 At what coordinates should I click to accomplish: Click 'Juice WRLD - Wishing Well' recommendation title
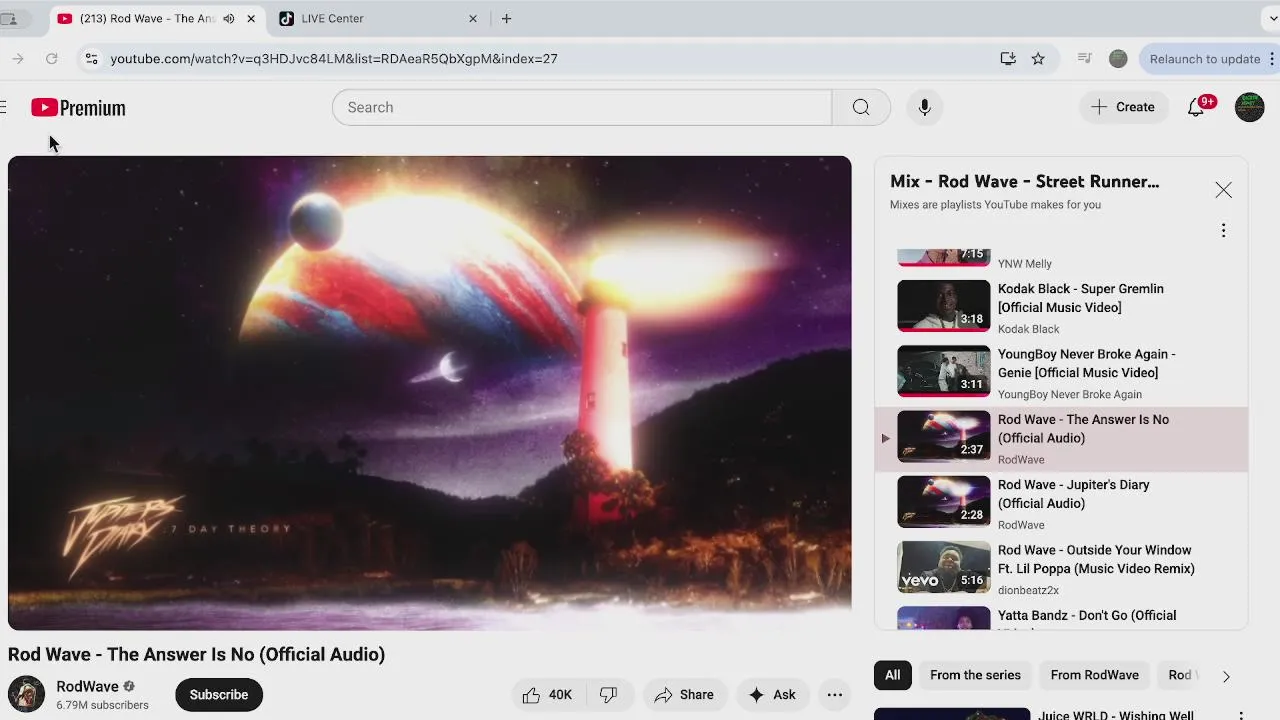click(x=1116, y=715)
